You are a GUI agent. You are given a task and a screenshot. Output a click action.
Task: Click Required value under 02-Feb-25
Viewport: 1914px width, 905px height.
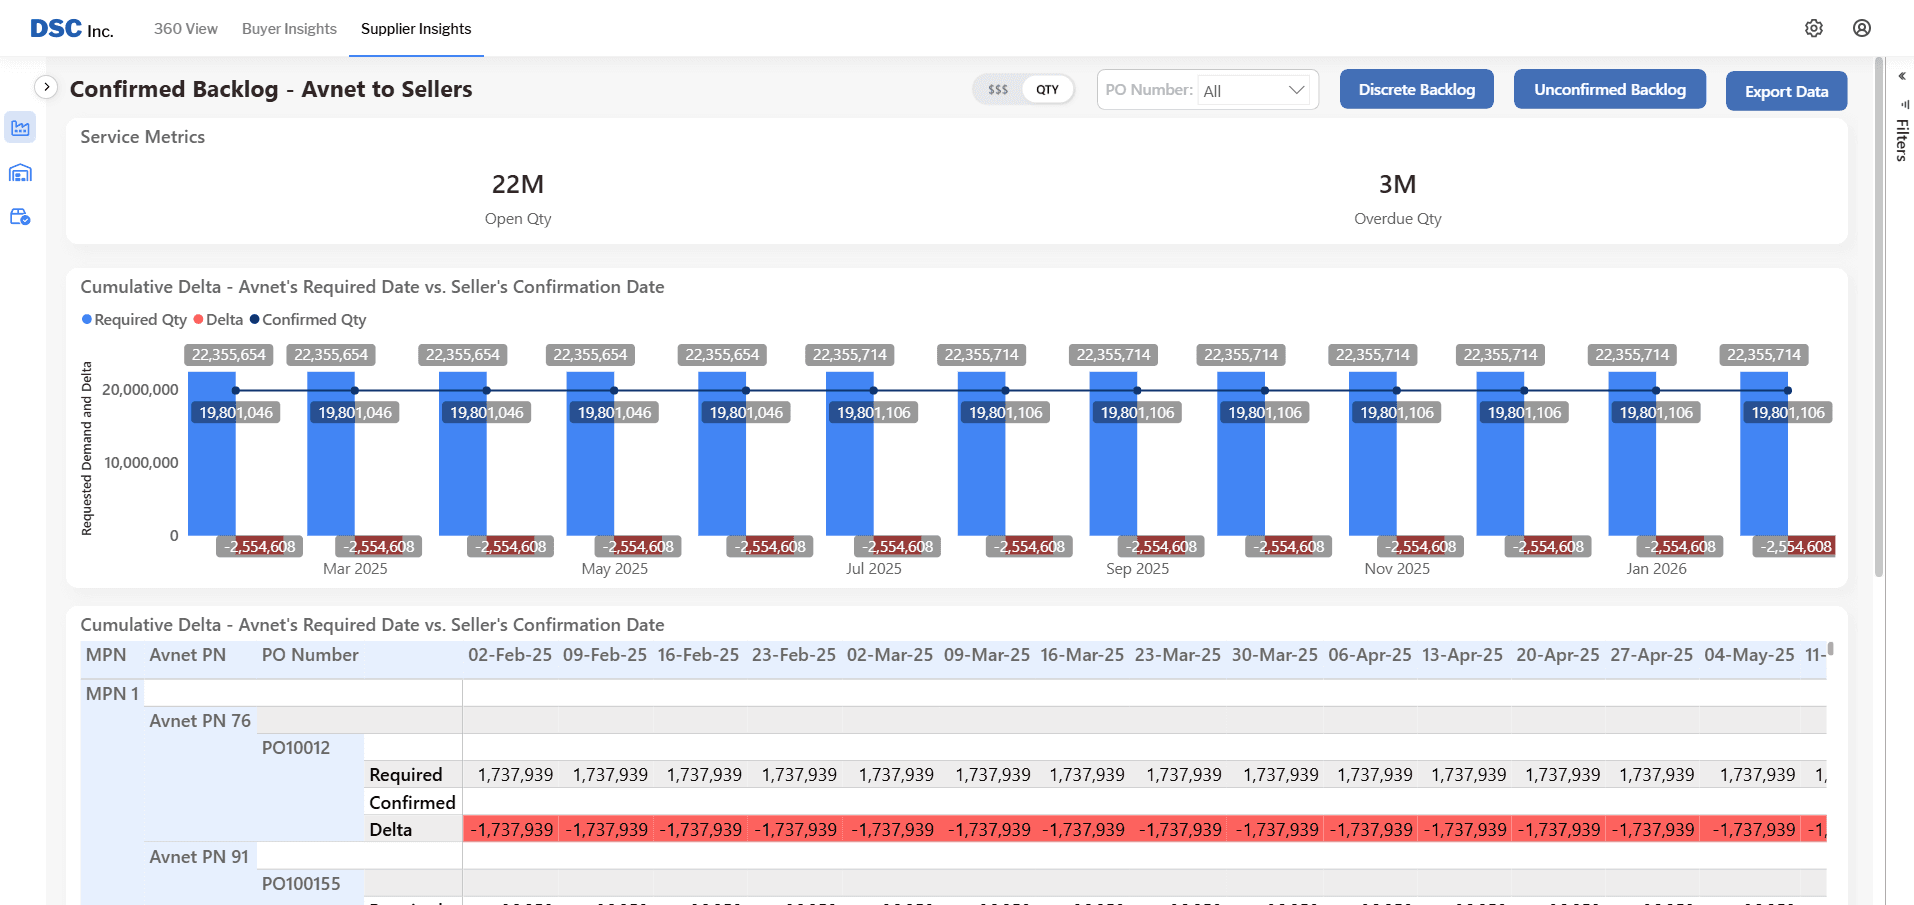coord(515,775)
